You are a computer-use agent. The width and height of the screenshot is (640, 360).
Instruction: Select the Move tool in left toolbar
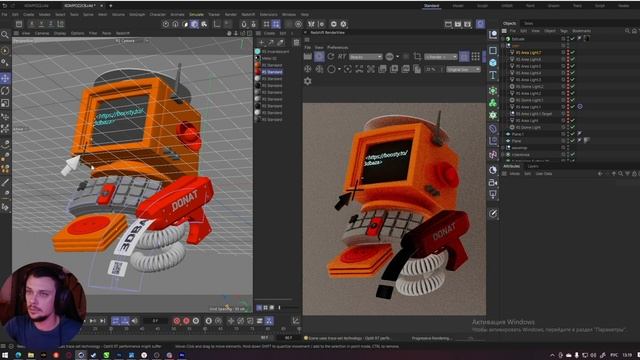click(5, 78)
